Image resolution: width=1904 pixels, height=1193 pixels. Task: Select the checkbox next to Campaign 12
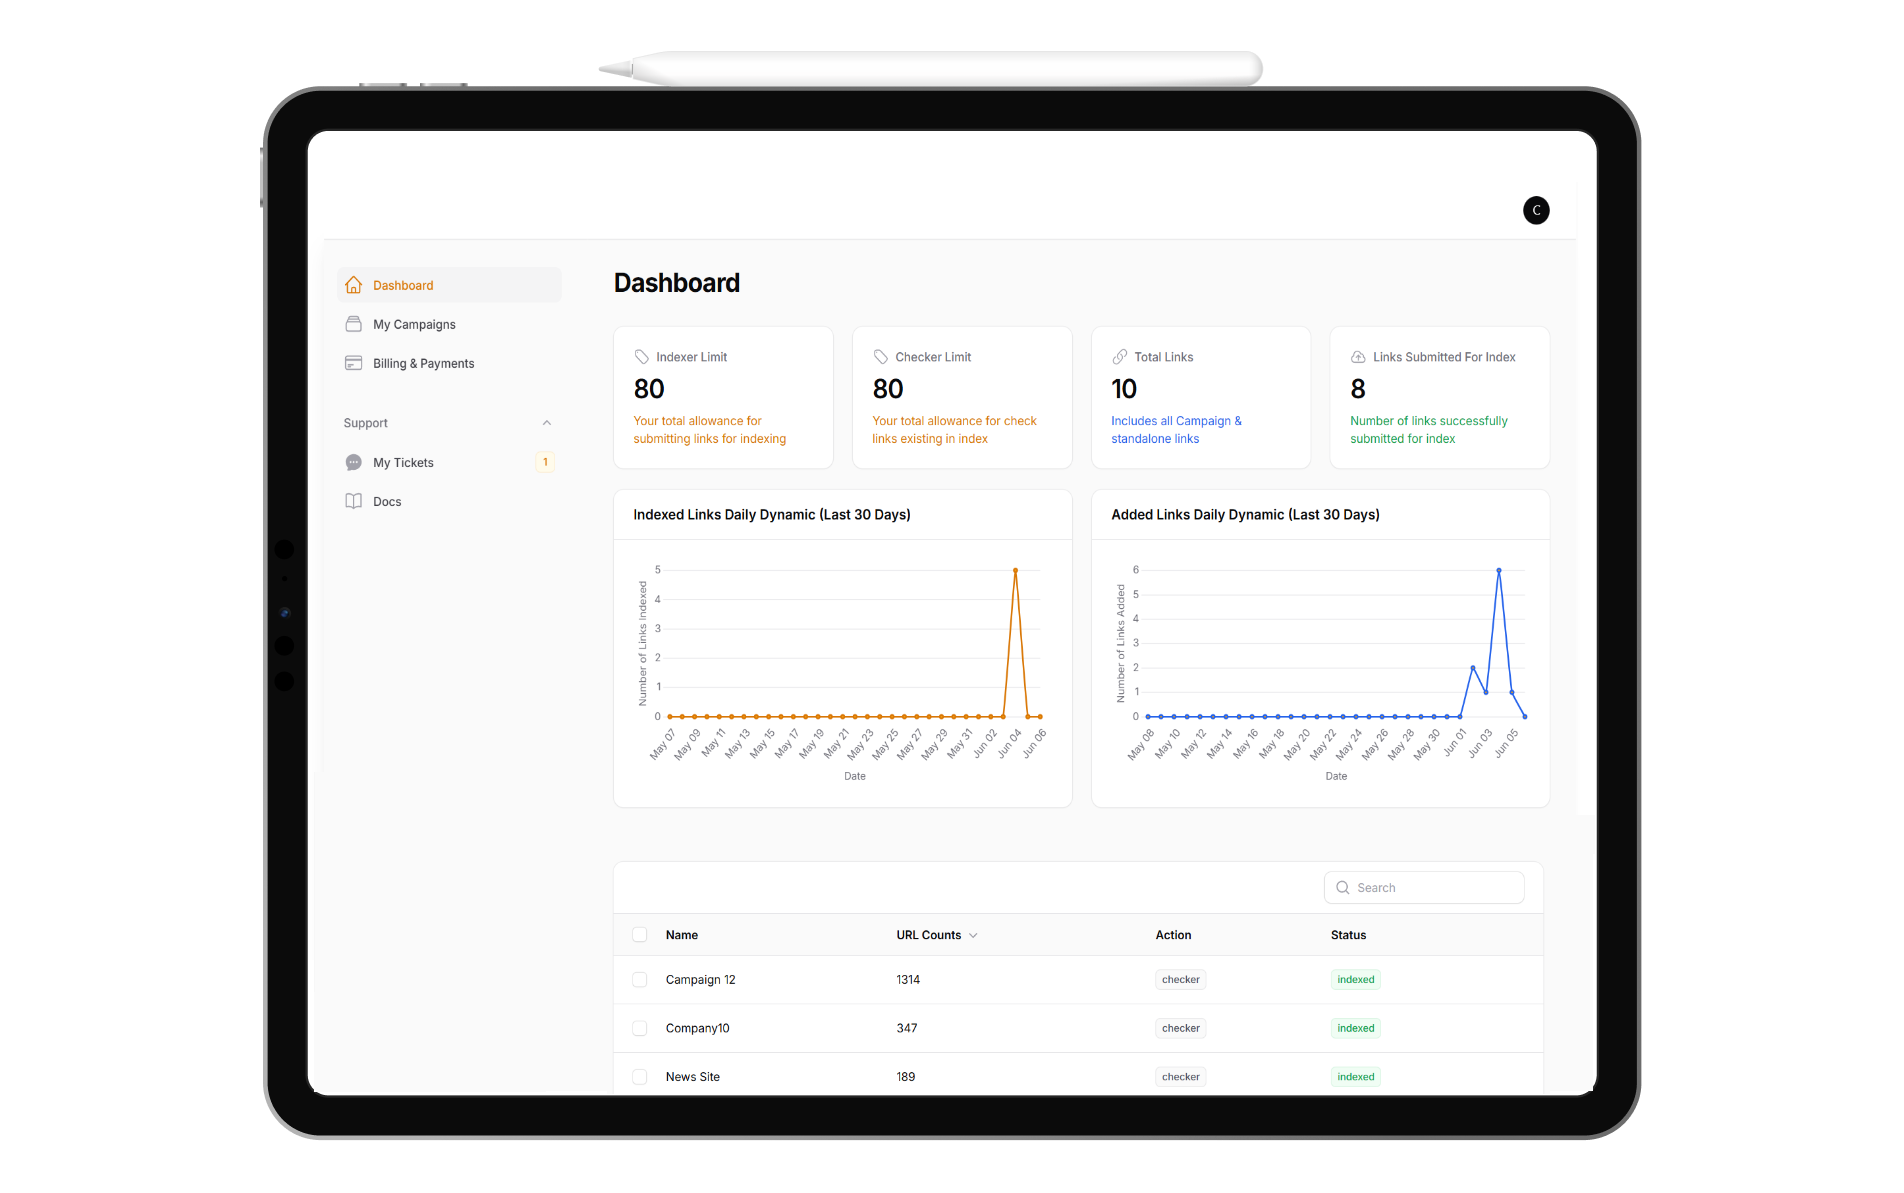coord(639,979)
